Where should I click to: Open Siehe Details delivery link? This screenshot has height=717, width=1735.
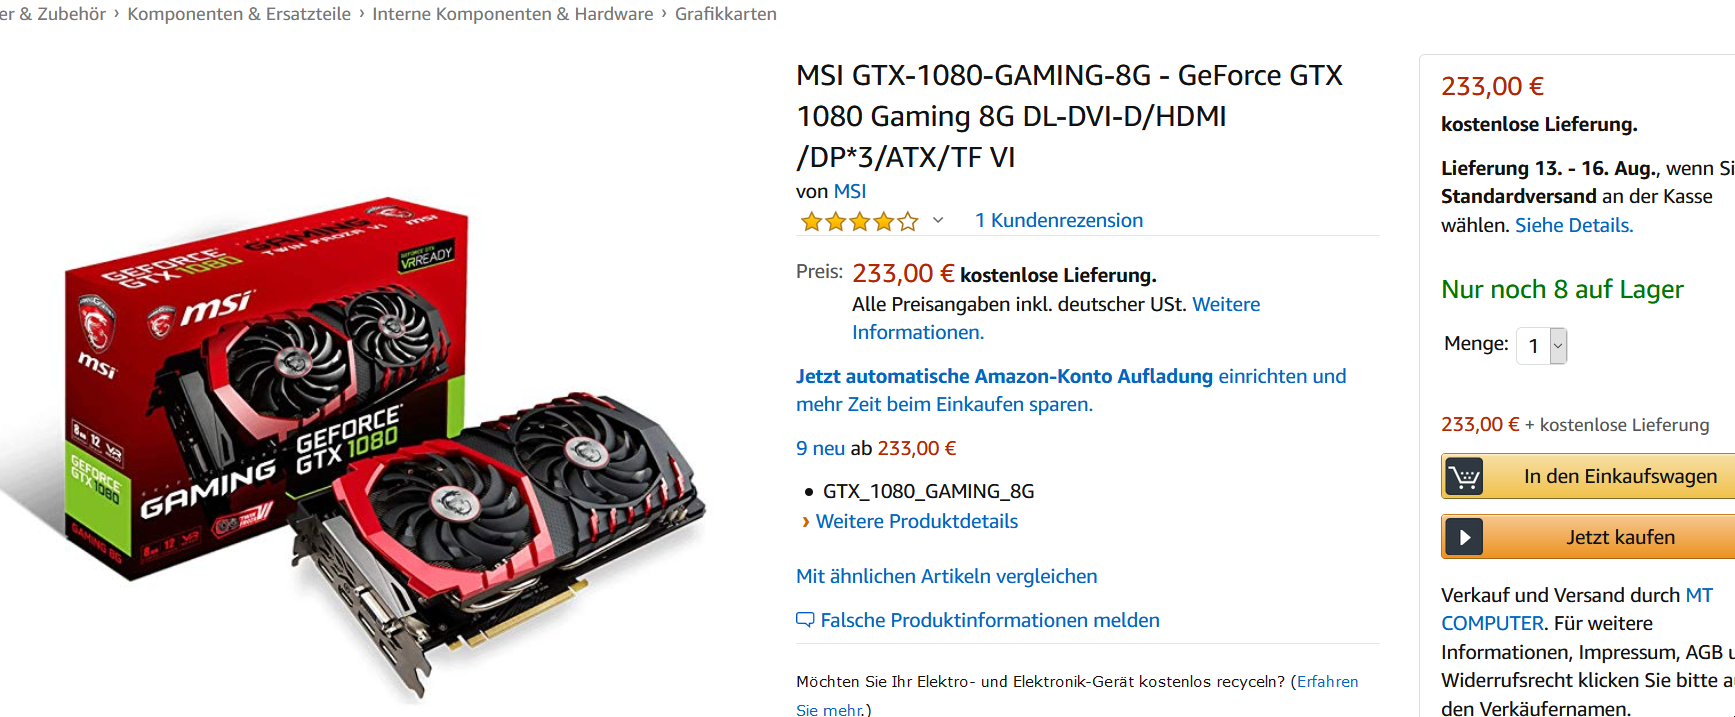pos(1574,225)
